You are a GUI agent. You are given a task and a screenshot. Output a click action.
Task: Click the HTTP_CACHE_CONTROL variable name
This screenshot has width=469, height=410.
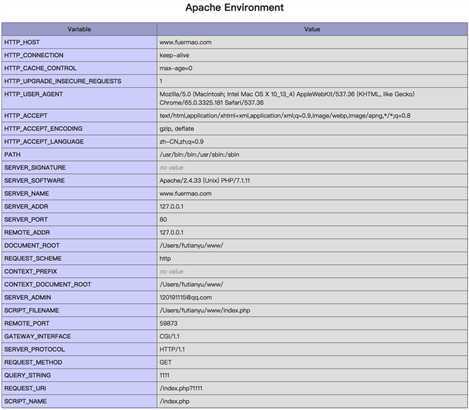click(40, 68)
